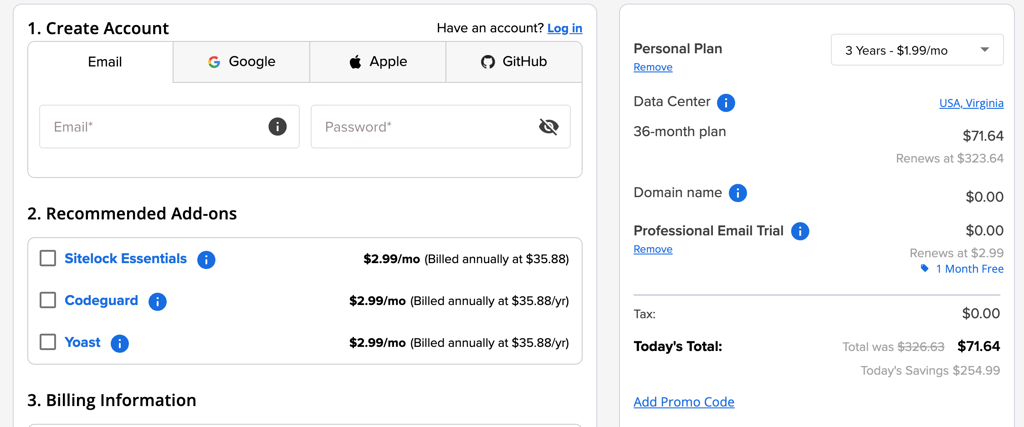This screenshot has width=1024, height=427.
Task: Remove the Professional Email Trial via Remove link
Action: pyautogui.click(x=653, y=249)
